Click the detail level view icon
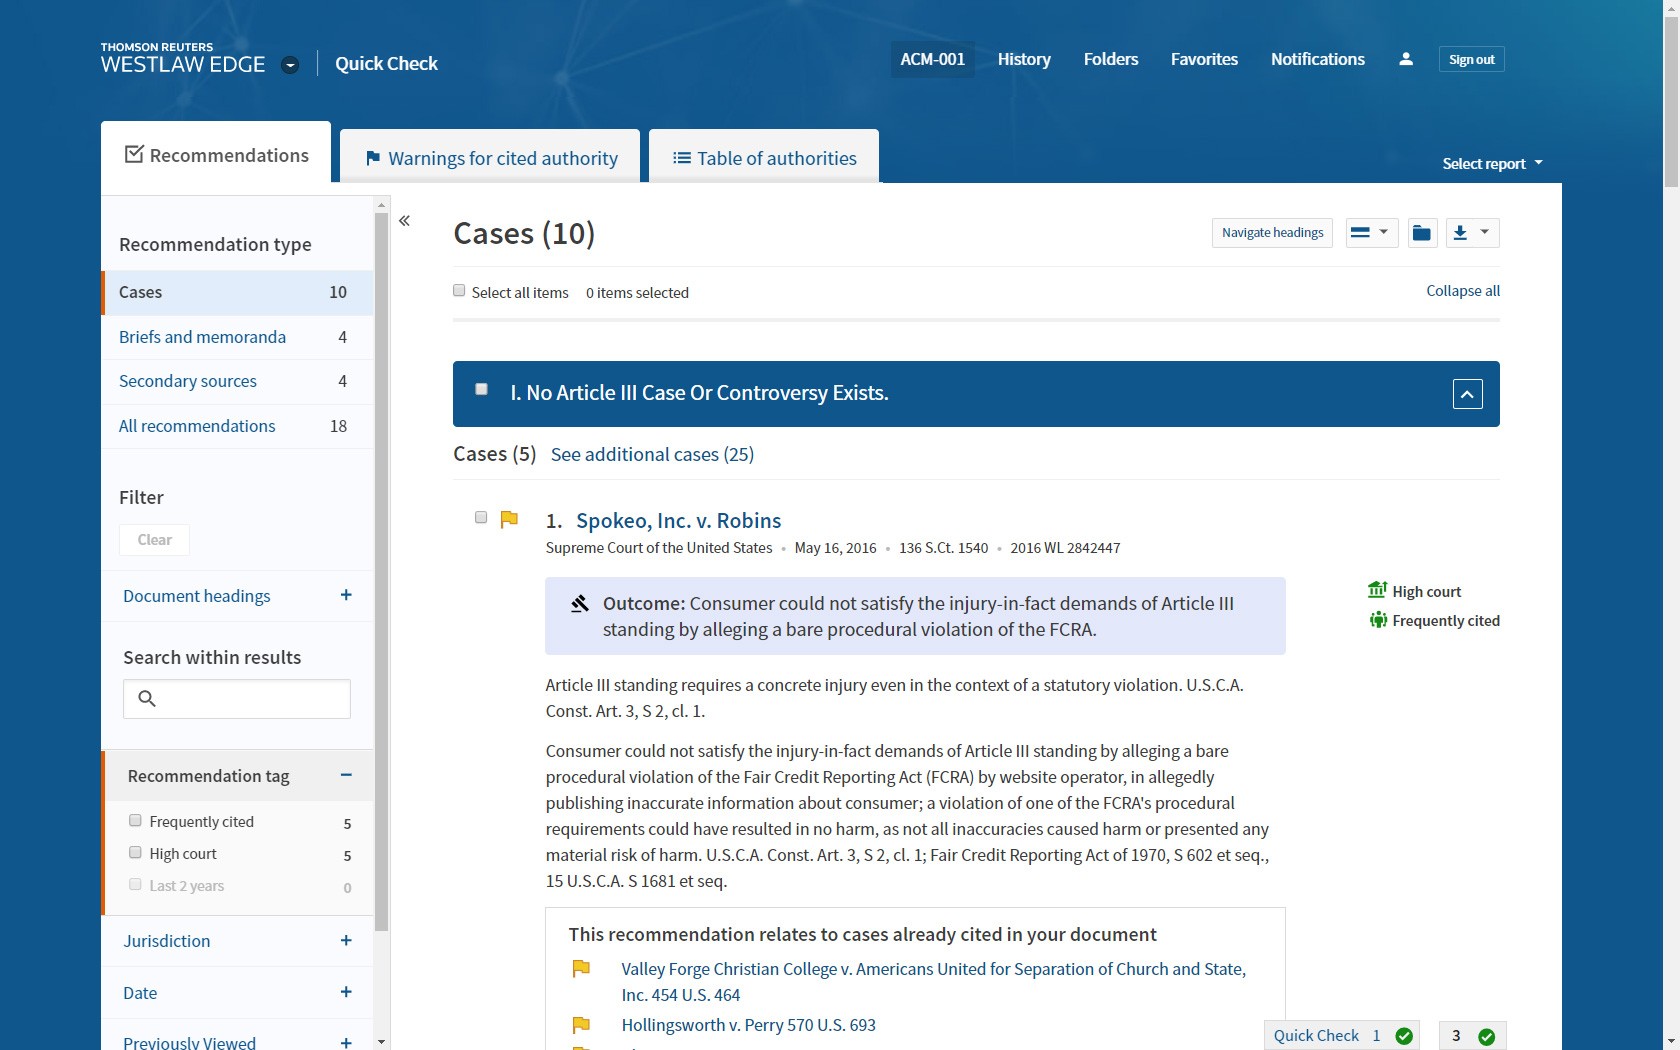1680x1050 pixels. point(1370,233)
